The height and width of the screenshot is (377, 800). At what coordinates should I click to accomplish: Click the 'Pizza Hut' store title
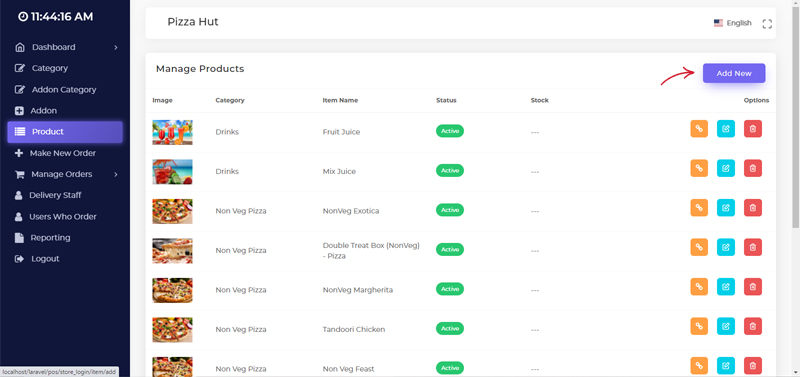pyautogui.click(x=193, y=22)
